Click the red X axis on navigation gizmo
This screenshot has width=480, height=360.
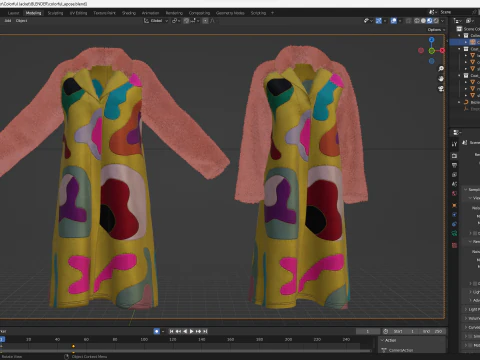pos(442,50)
